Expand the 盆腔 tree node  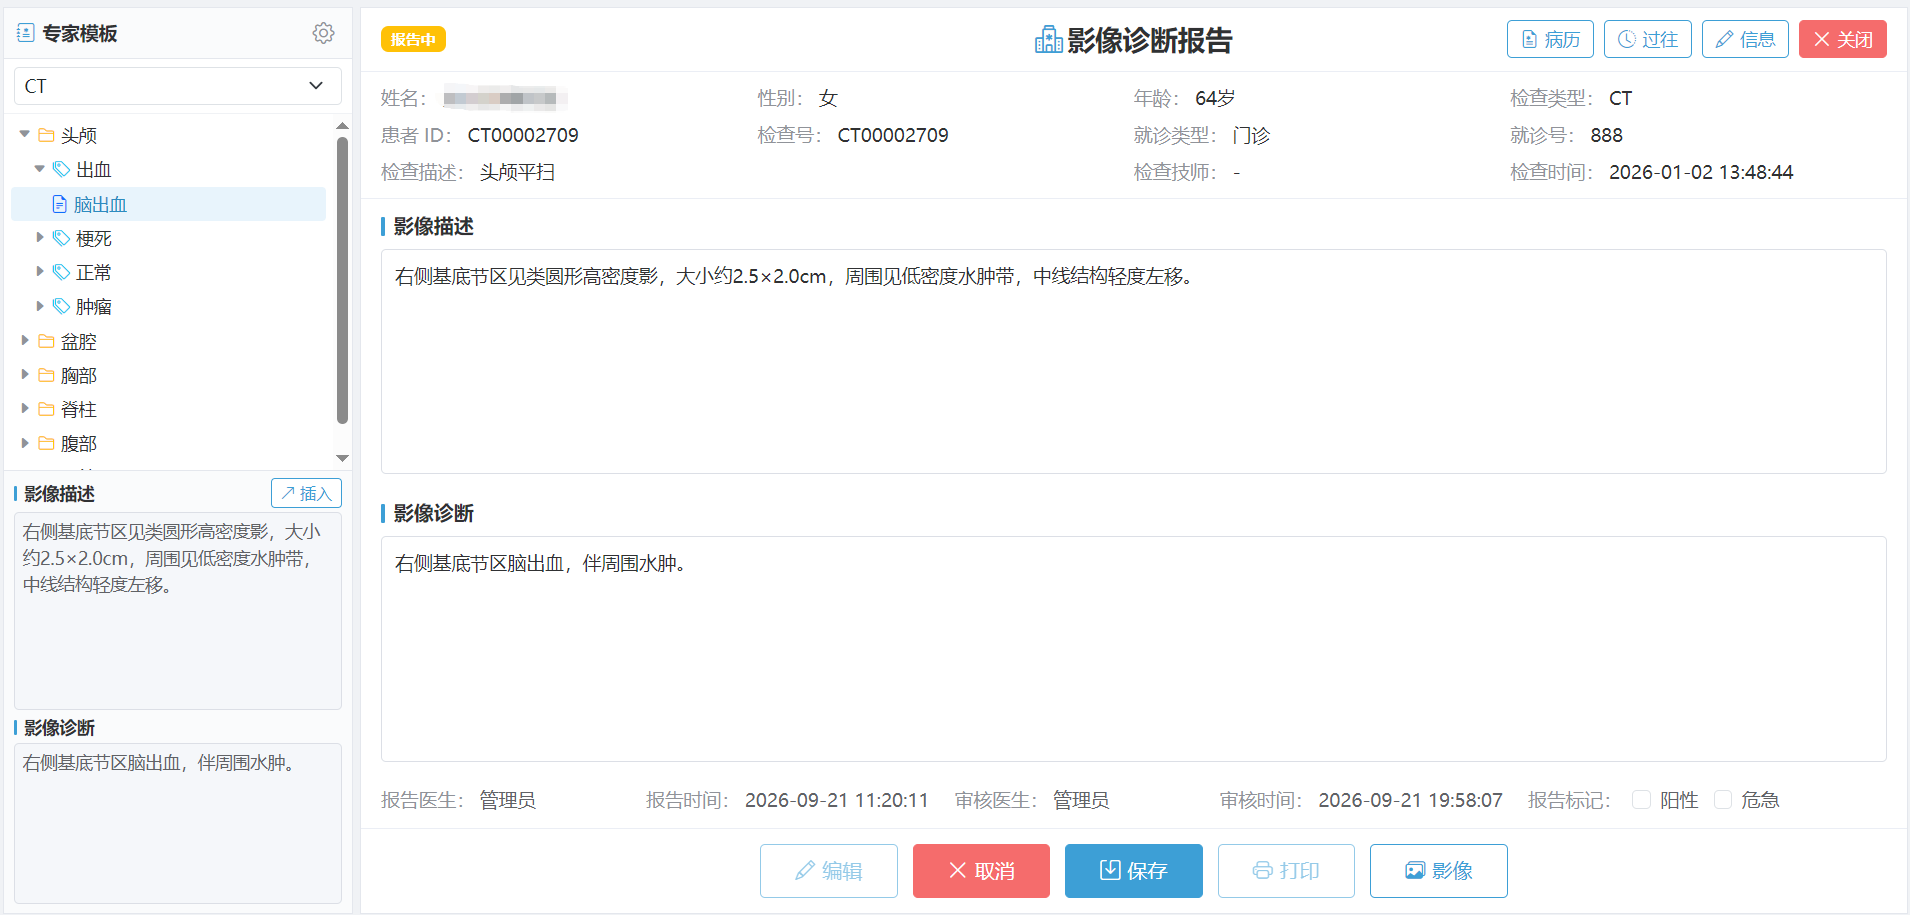coord(25,340)
